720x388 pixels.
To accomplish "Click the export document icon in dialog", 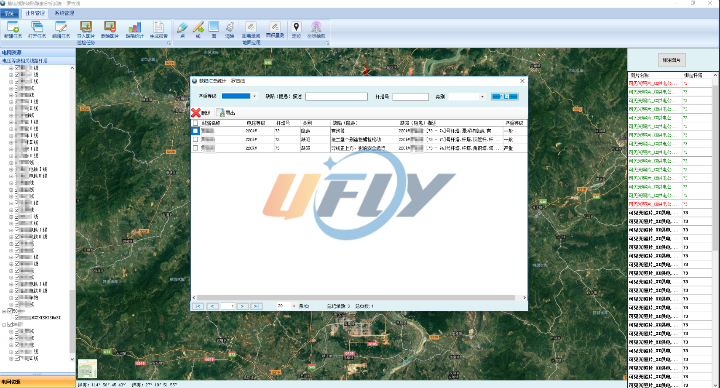I will [221, 112].
